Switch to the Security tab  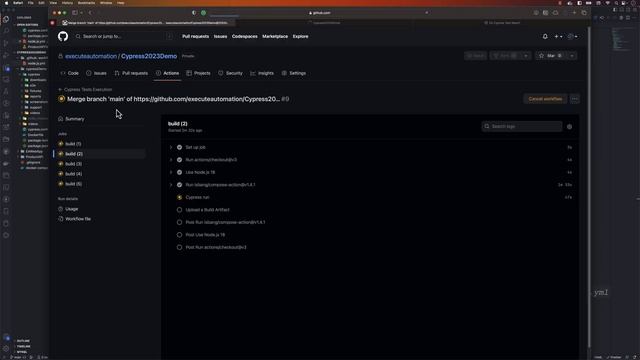point(230,73)
